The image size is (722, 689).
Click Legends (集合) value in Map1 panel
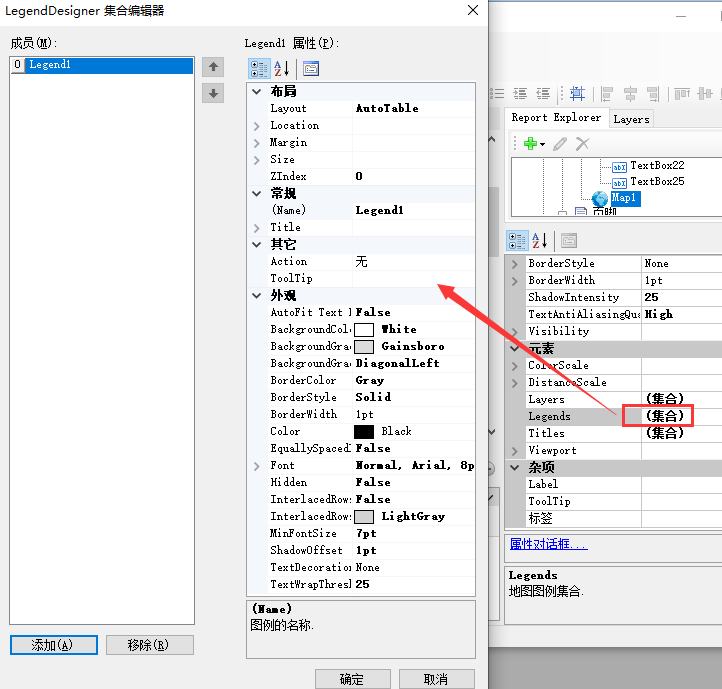click(664, 416)
